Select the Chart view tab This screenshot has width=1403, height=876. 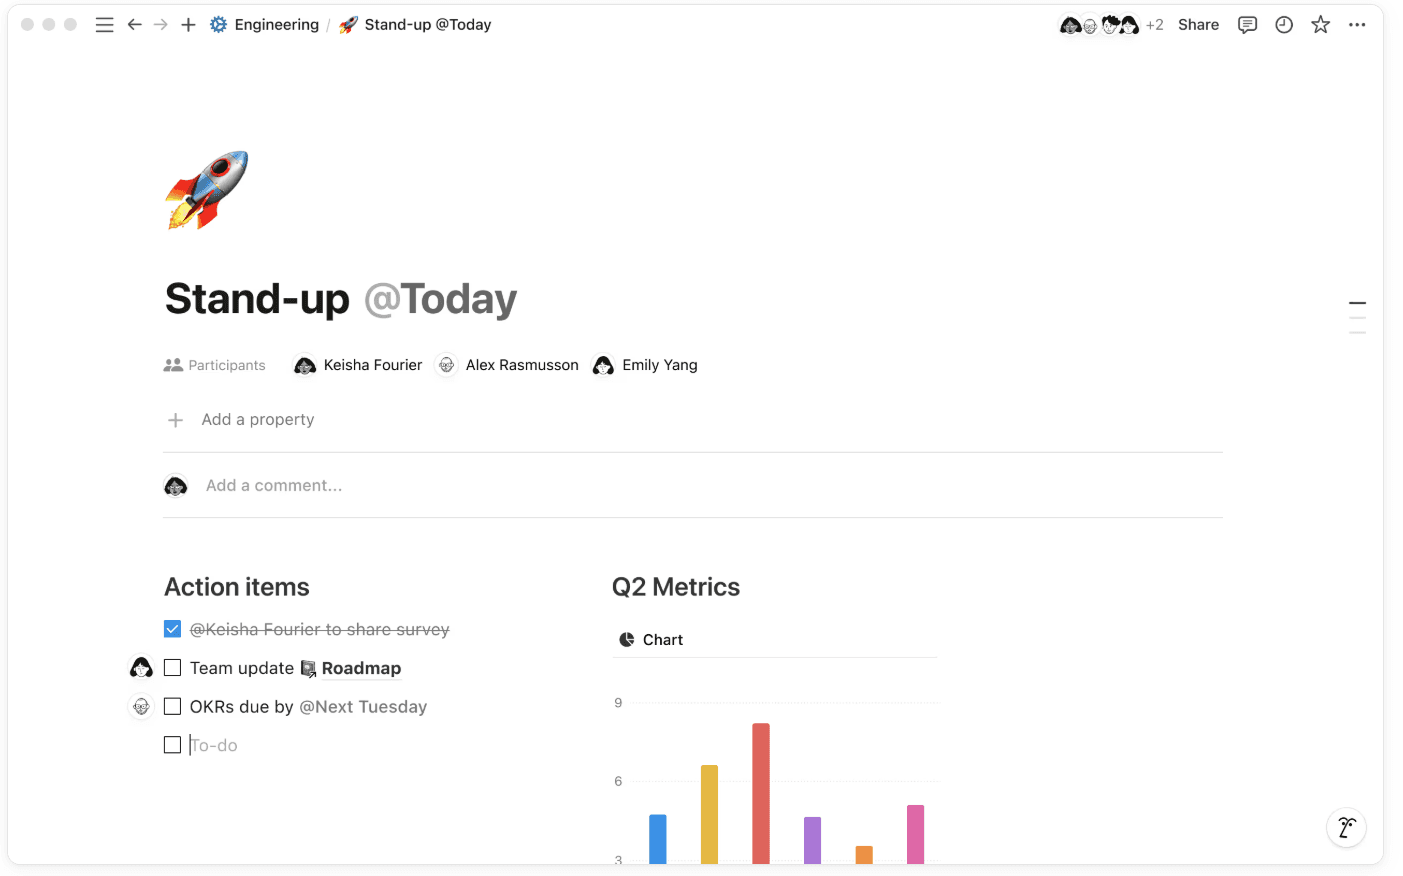[x=651, y=640]
